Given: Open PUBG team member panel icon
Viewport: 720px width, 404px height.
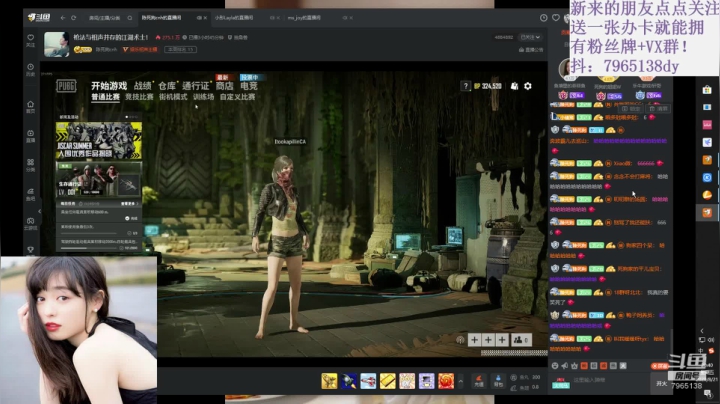Looking at the screenshot, I should click(521, 340).
